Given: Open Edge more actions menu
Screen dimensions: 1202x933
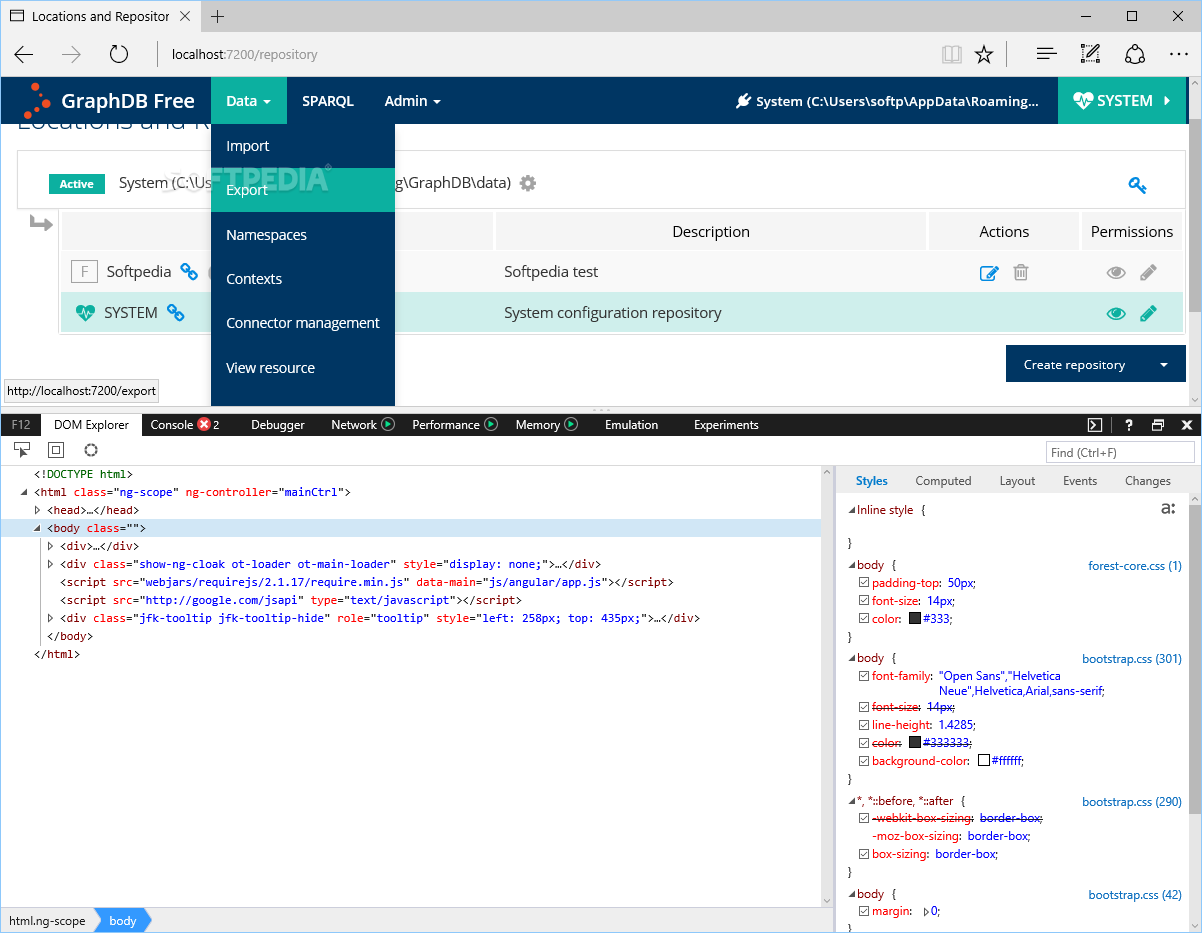Looking at the screenshot, I should point(1178,54).
